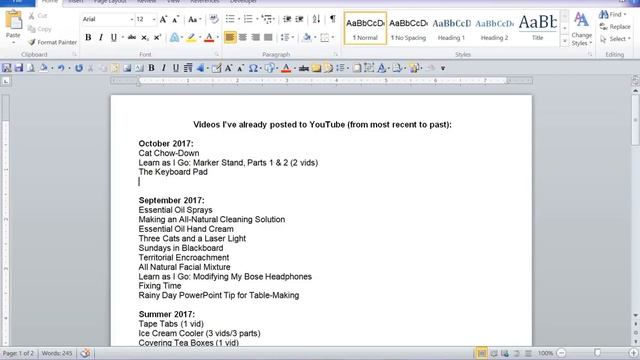
Task: Toggle Italic in ribbon Font group
Action: 100,38
